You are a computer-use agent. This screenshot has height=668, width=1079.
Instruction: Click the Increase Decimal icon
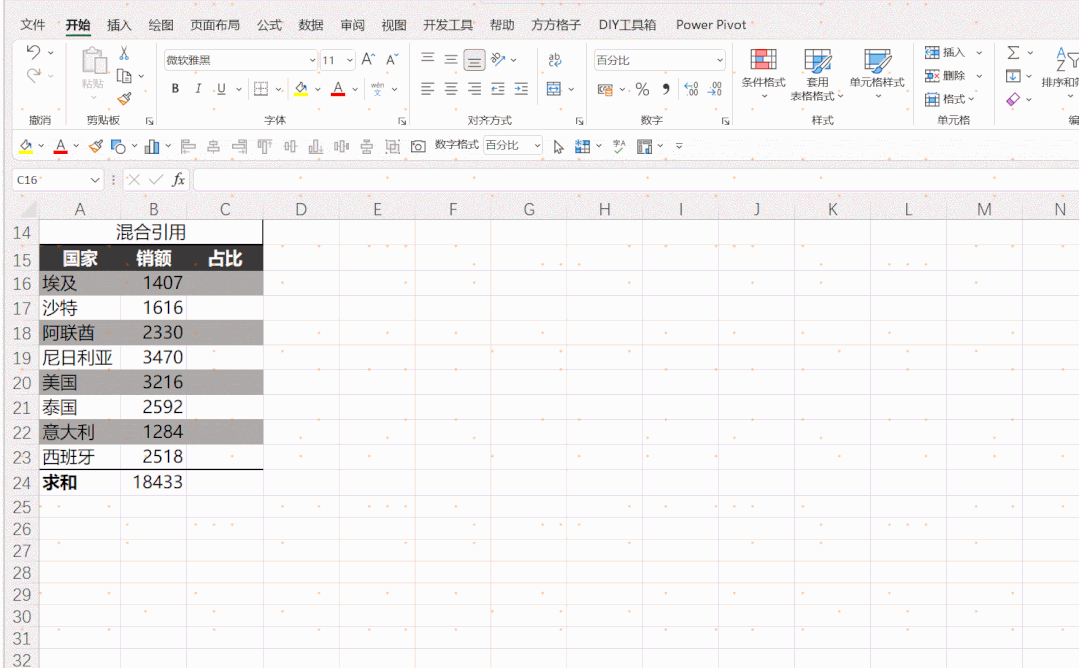coord(692,89)
